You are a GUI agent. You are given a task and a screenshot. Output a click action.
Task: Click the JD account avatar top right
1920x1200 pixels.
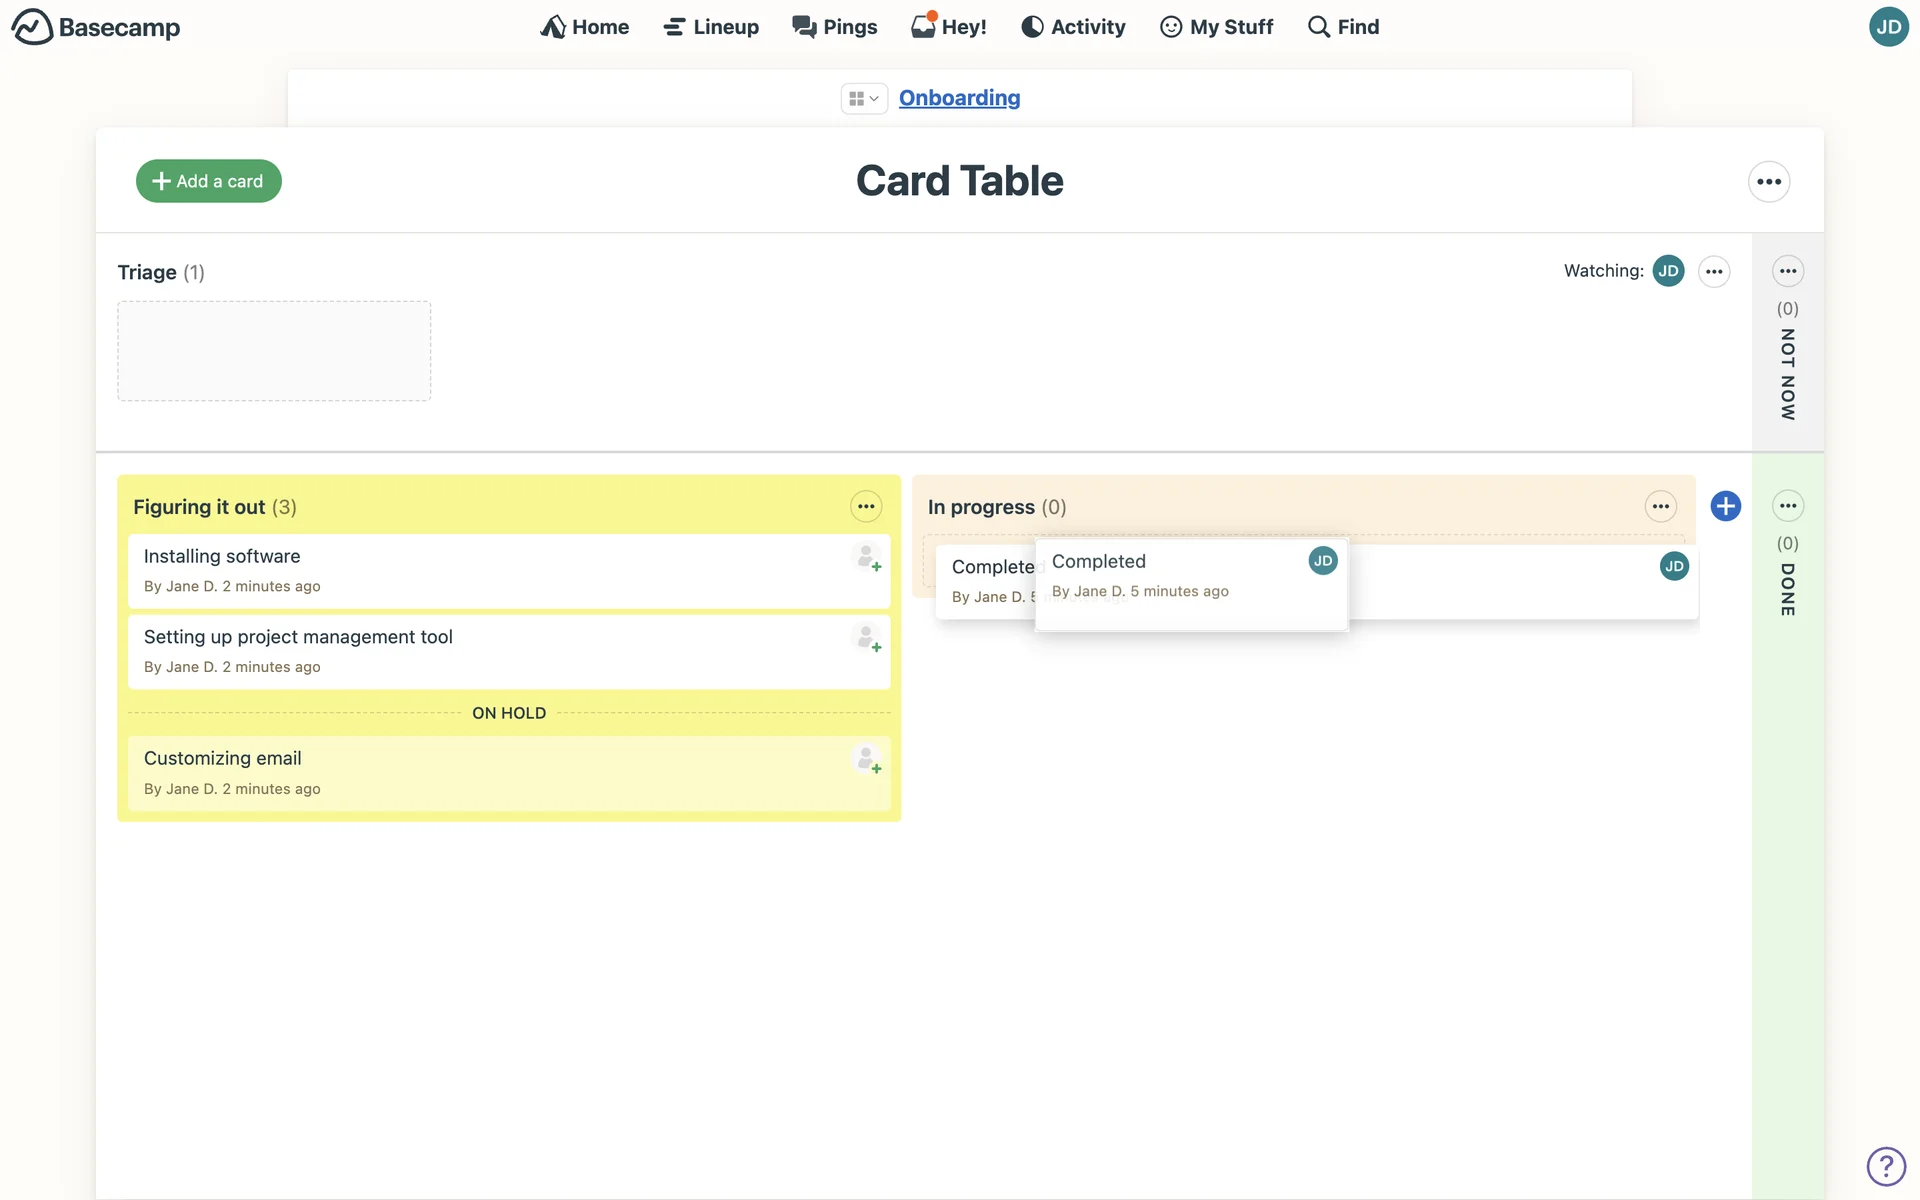click(1888, 27)
